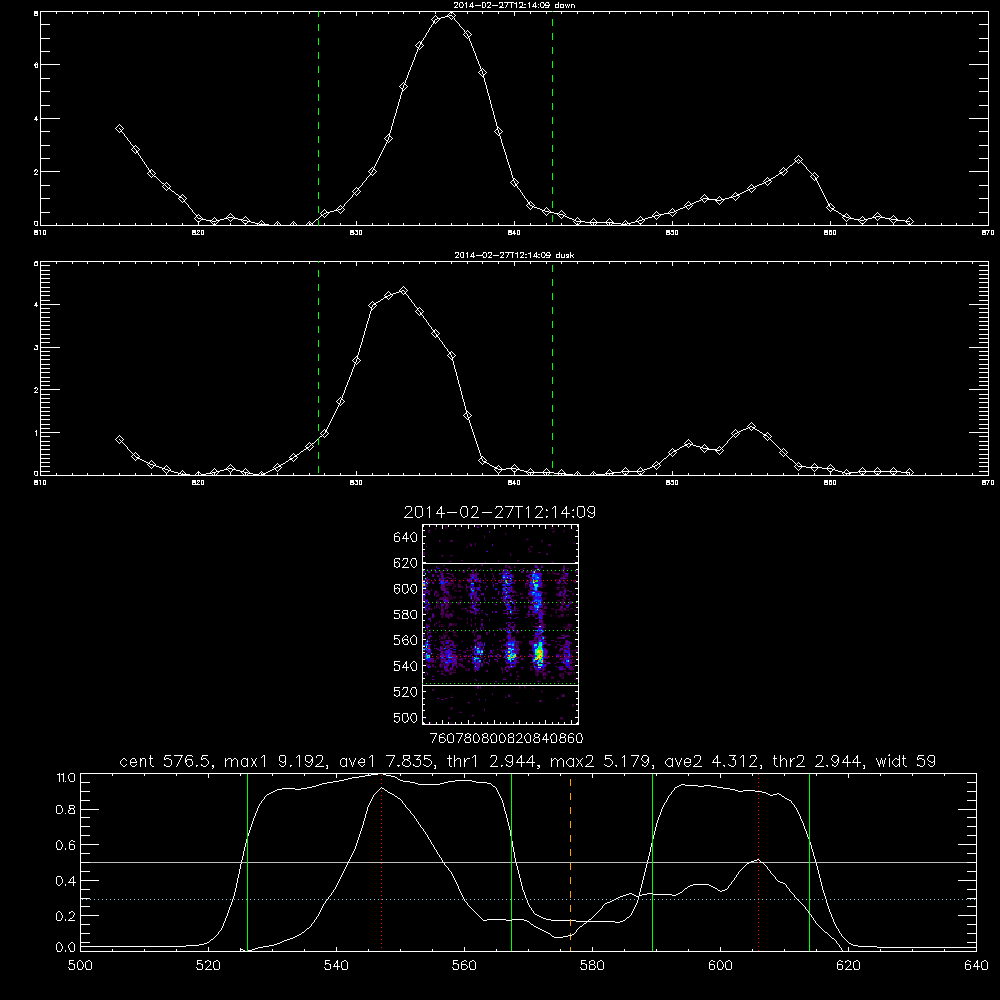Image resolution: width=1000 pixels, height=1000 pixels.
Task: Click the 'thr1 2.944' value in stats line
Action: point(490,761)
